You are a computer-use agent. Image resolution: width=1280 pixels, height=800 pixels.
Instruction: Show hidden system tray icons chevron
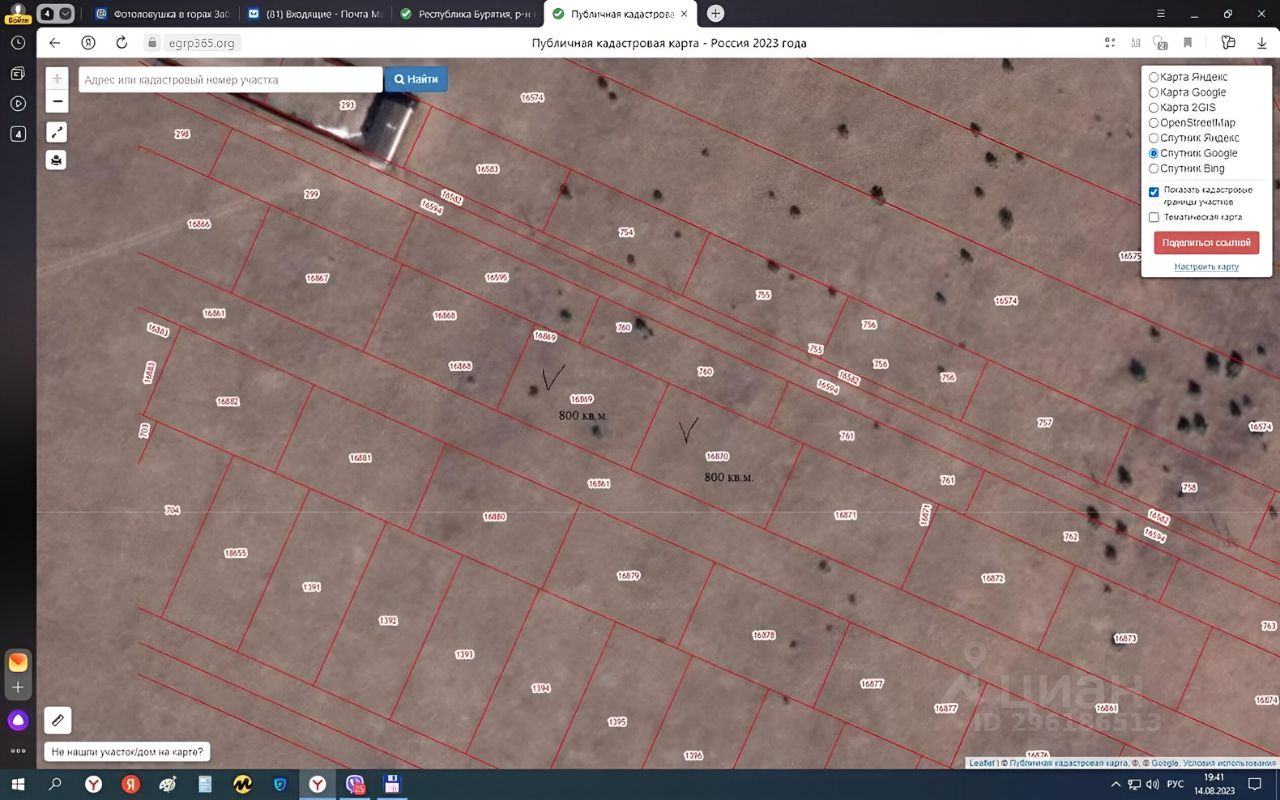(1116, 784)
